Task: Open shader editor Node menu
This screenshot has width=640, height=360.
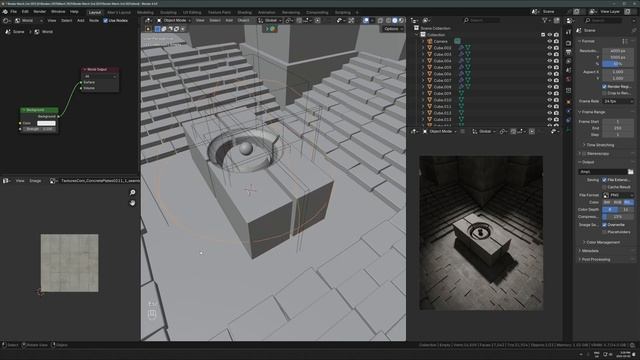Action: [x=94, y=20]
